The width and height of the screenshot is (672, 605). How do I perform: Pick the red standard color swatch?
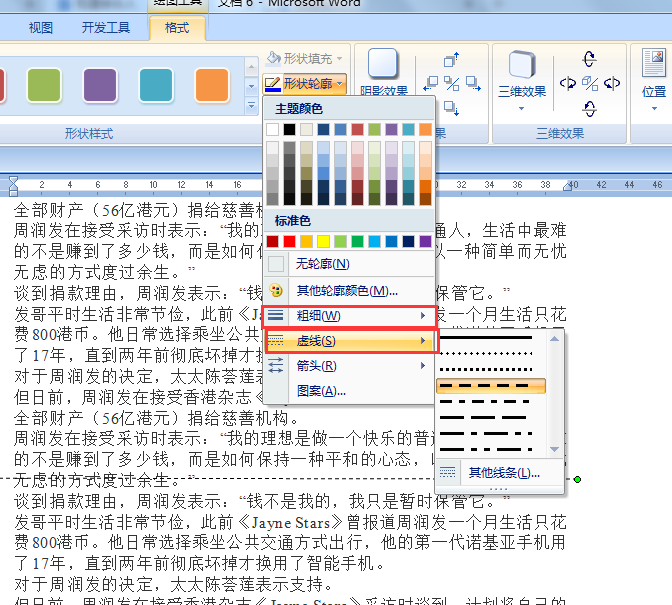pos(289,241)
